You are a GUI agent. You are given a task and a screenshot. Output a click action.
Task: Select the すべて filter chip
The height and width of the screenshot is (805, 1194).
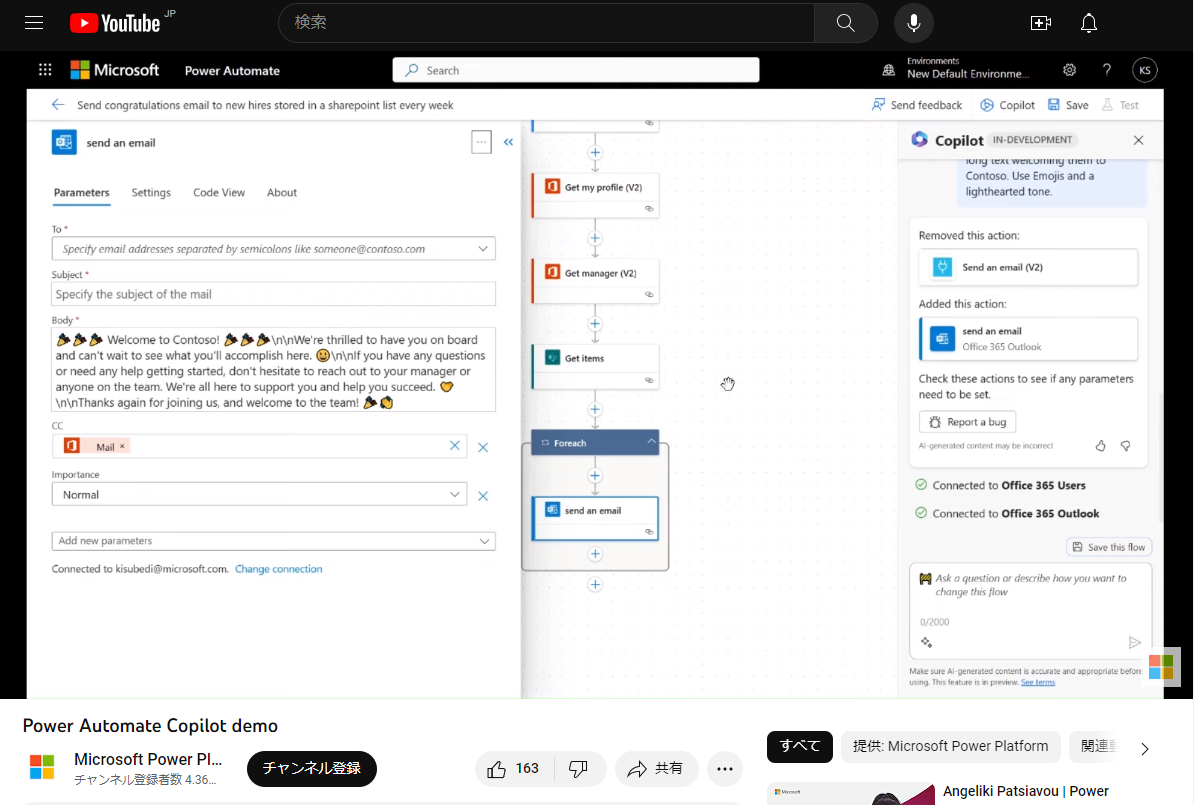tap(800, 746)
